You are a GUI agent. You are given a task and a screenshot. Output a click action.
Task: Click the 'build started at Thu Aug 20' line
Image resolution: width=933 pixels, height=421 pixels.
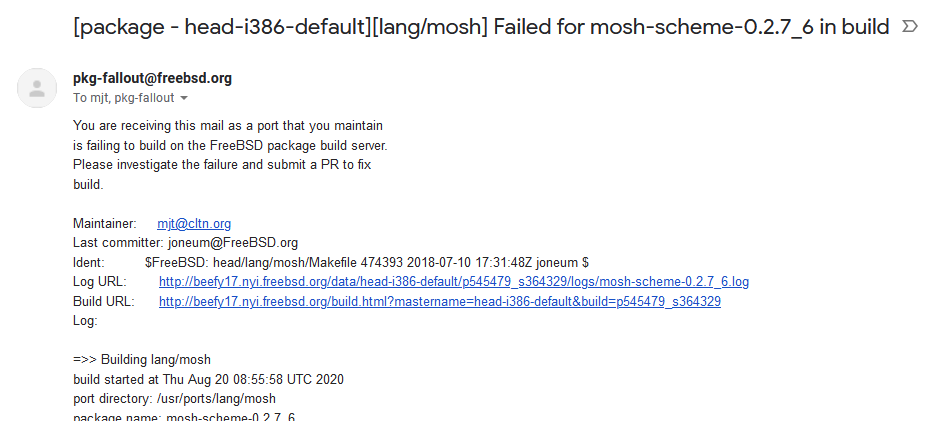point(208,379)
